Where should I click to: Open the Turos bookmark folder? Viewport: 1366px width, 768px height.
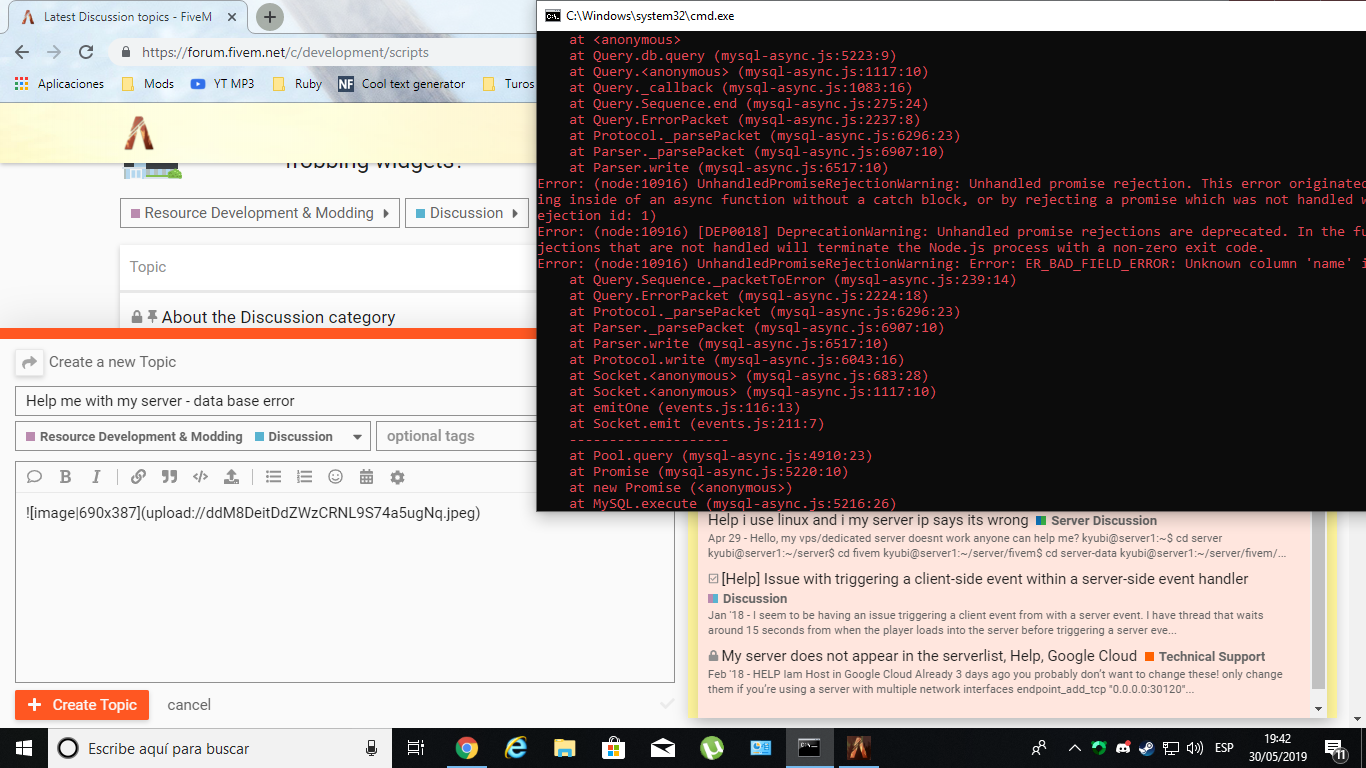coord(508,84)
